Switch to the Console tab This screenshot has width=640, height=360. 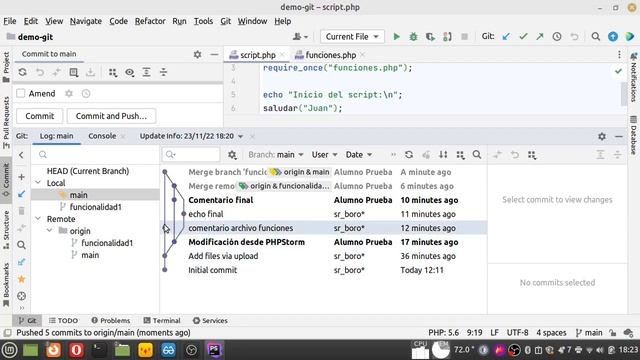click(102, 136)
